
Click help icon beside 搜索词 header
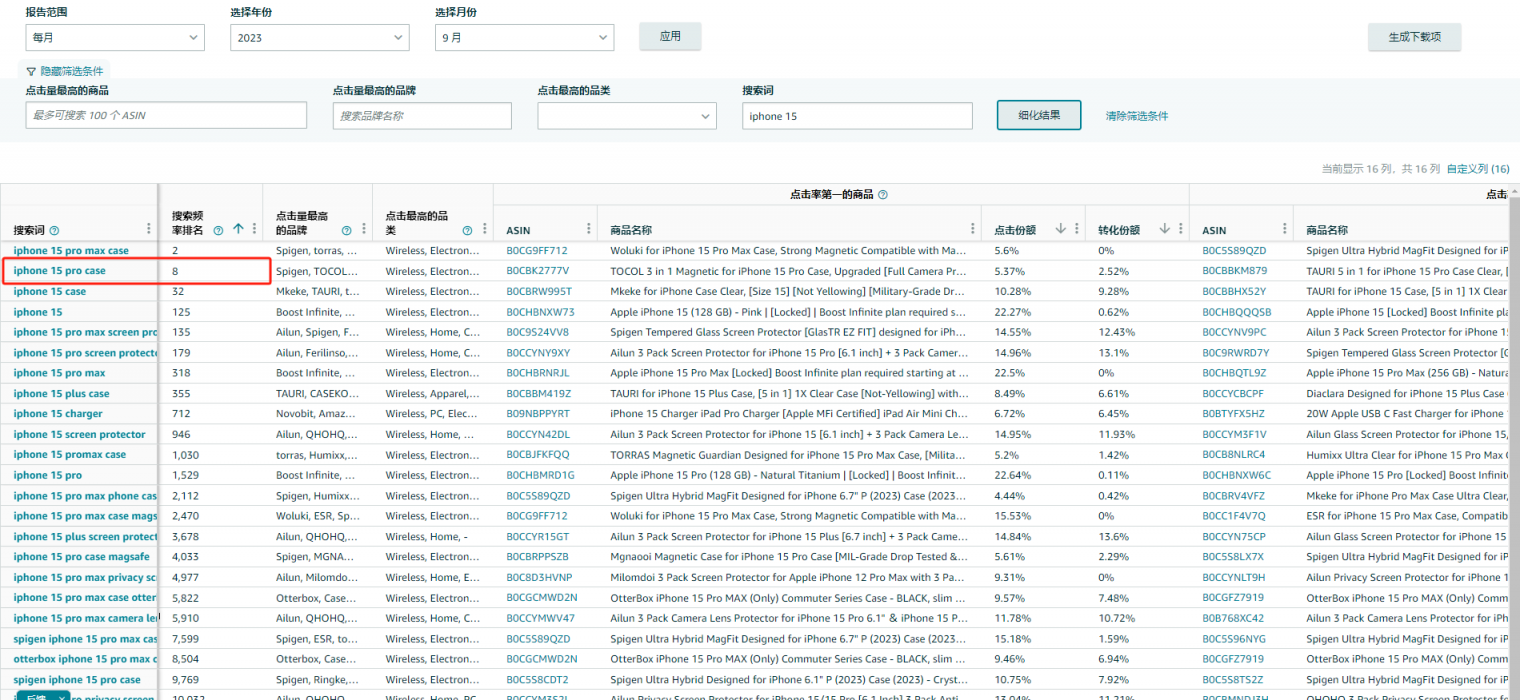[x=55, y=230]
